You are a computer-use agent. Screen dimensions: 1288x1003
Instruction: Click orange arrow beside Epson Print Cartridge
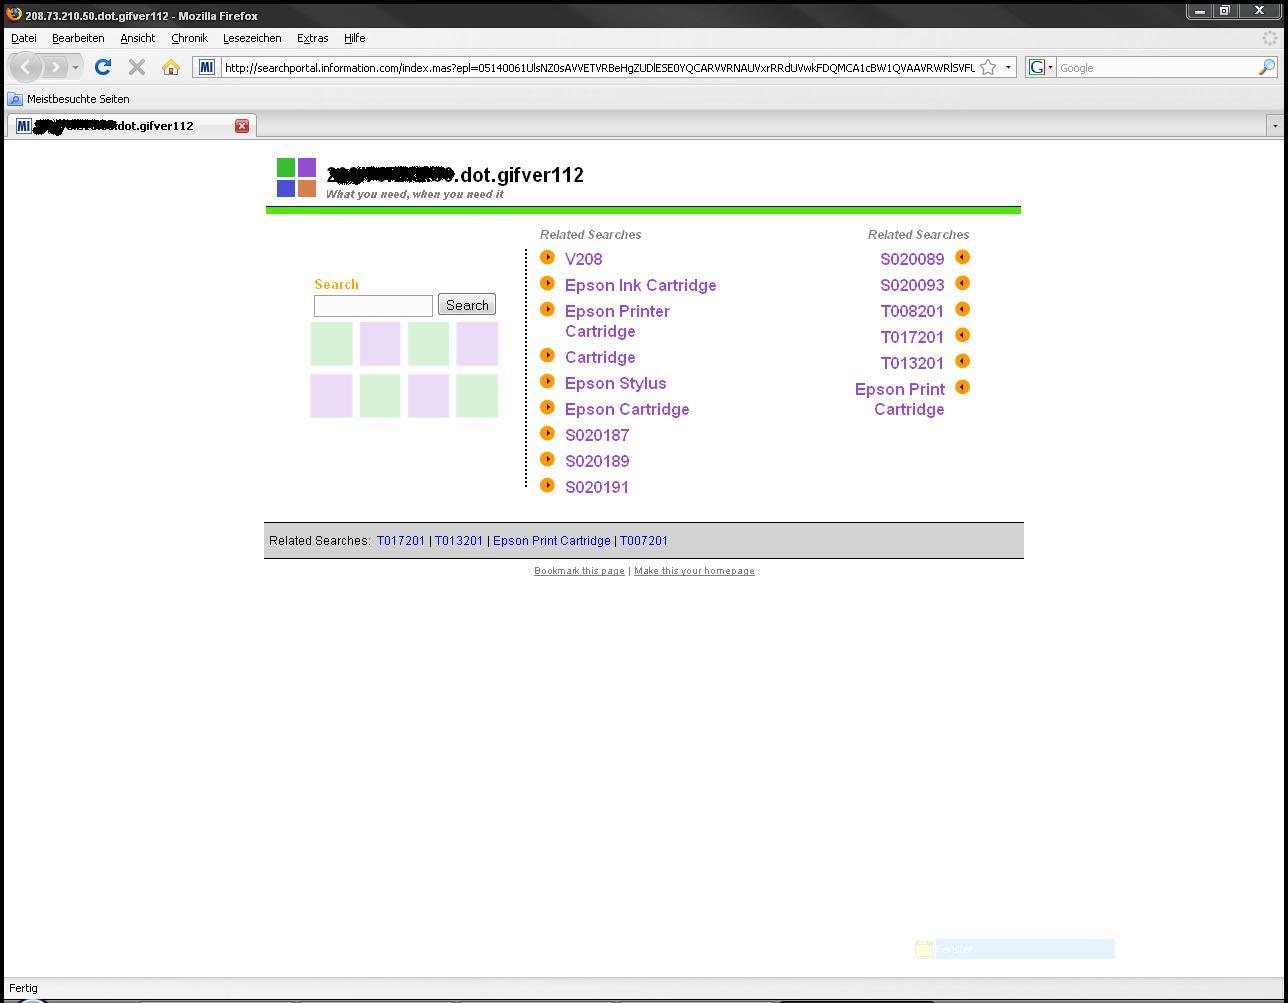(962, 387)
